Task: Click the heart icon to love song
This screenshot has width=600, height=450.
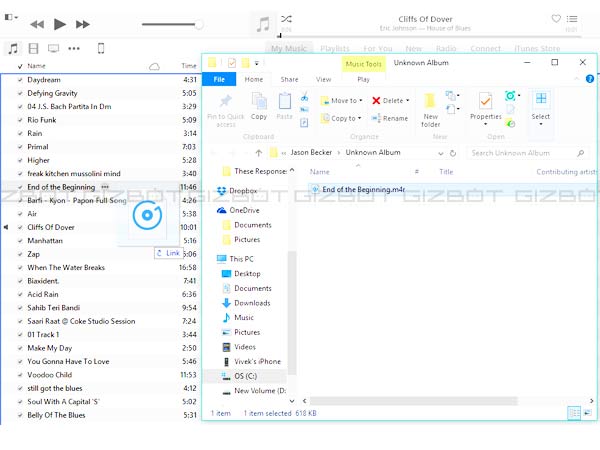Action: pyautogui.click(x=556, y=19)
